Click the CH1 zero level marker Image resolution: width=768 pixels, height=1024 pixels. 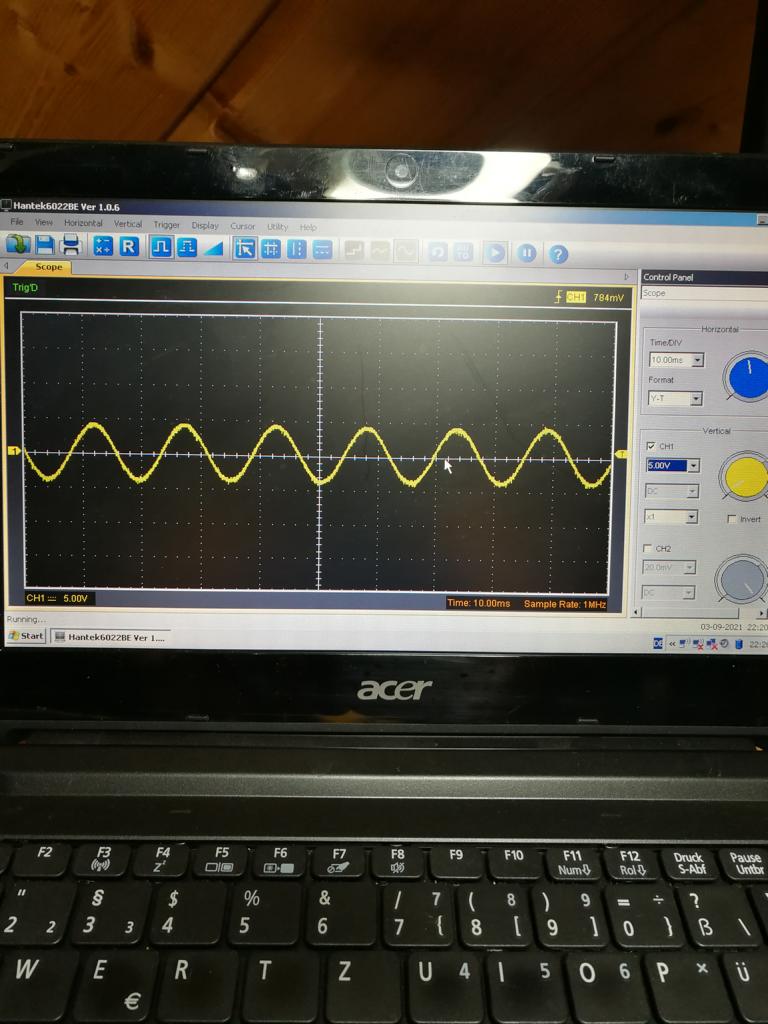pyautogui.click(x=14, y=451)
